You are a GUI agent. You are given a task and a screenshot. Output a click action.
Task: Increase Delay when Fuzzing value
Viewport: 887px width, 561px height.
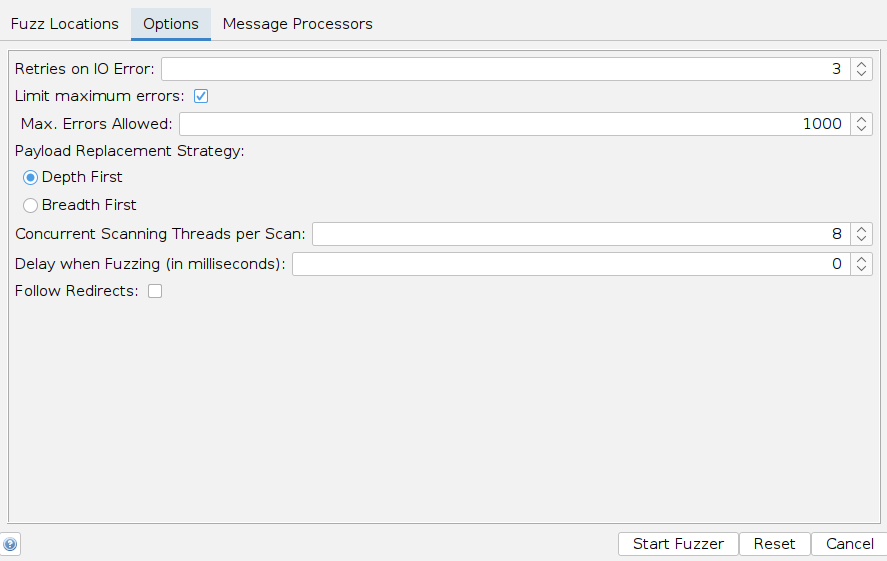tap(862, 259)
